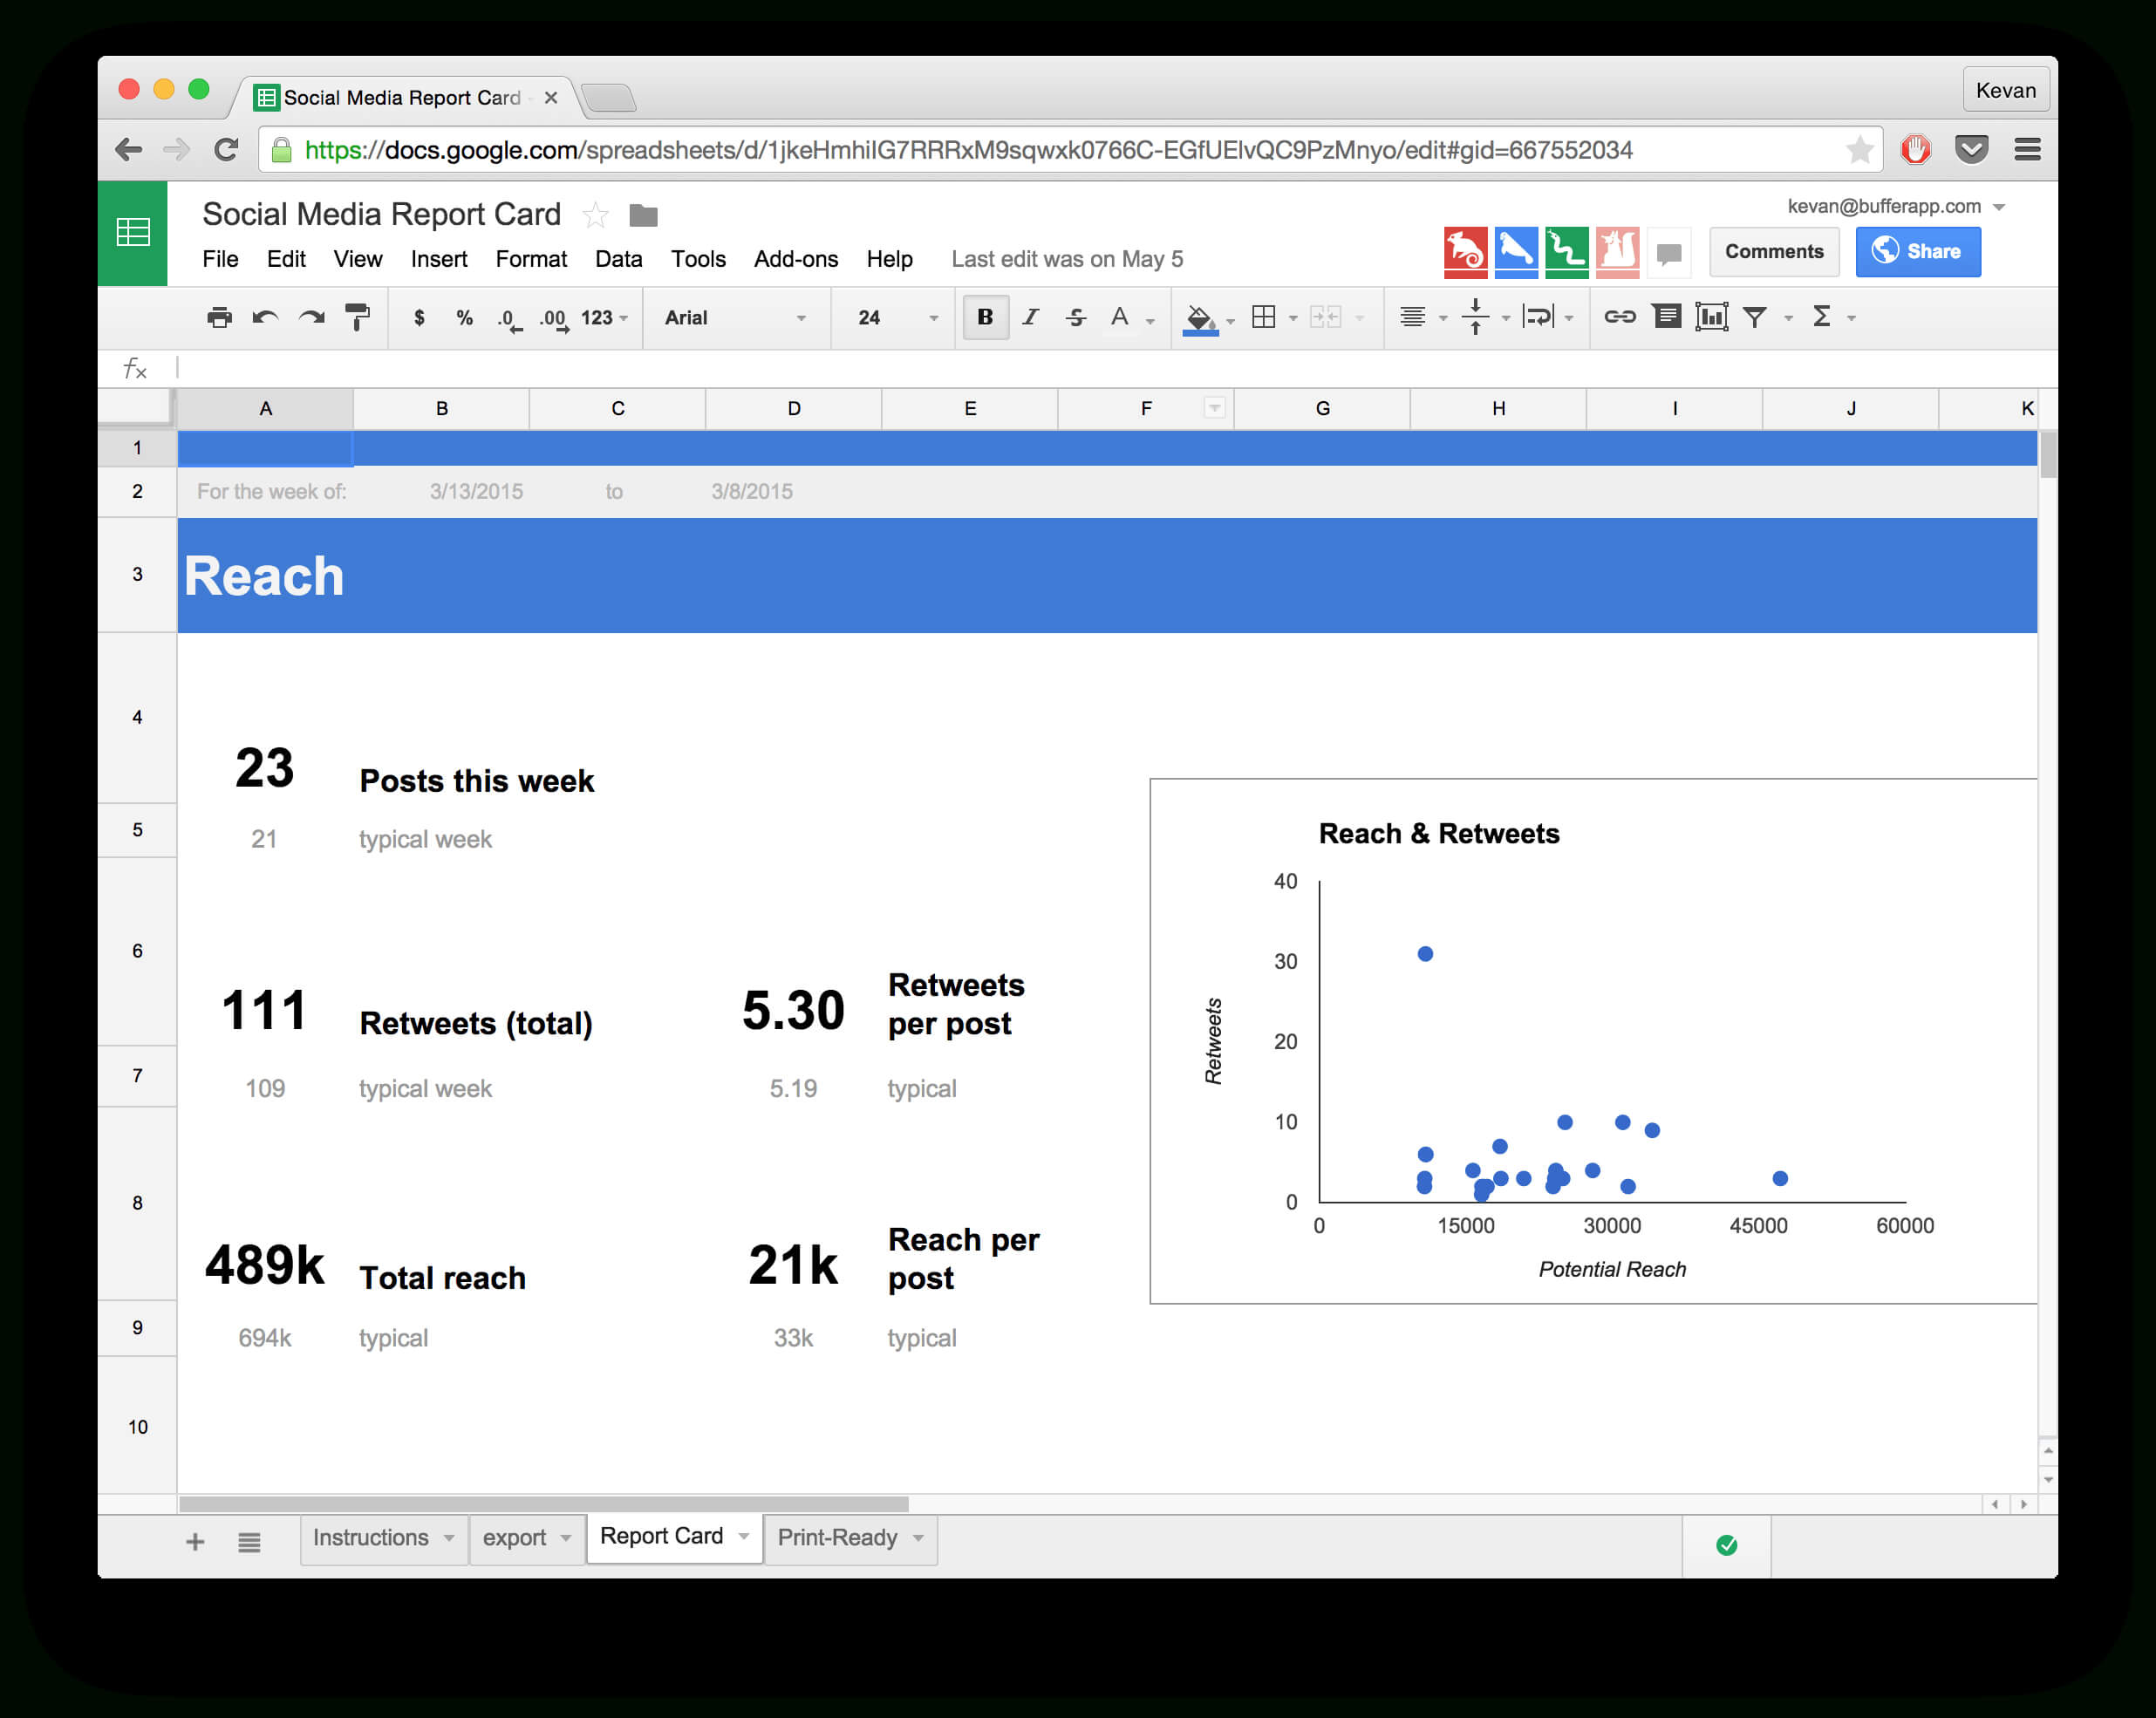Click the Bold formatting icon
The width and height of the screenshot is (2156, 1718).
pyautogui.click(x=983, y=316)
